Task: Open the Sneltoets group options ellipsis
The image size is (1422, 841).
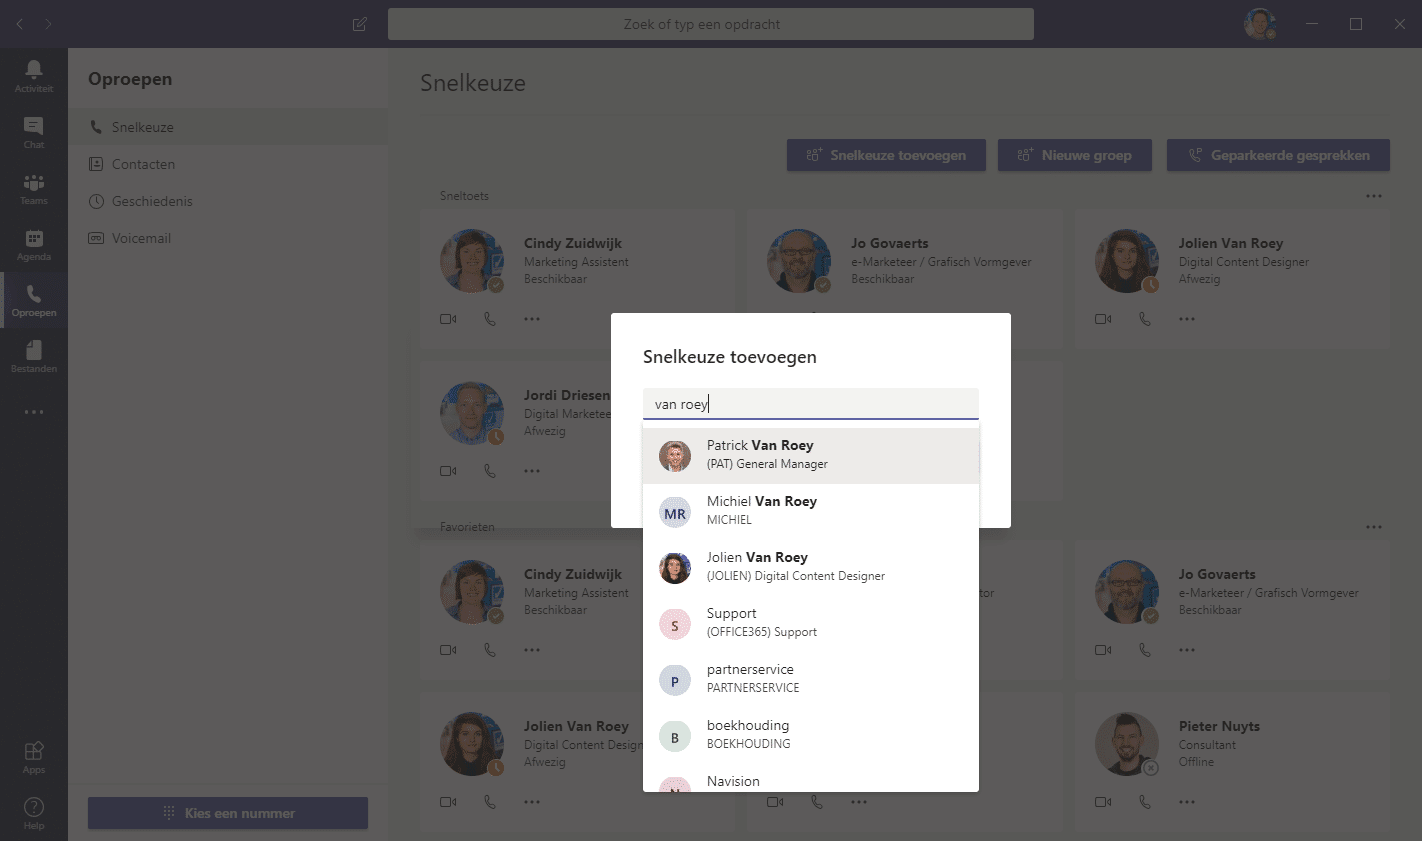Action: [x=1374, y=196]
